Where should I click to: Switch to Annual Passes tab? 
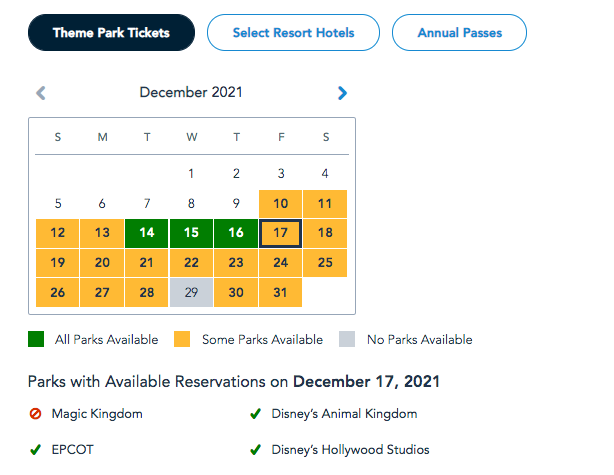459,33
